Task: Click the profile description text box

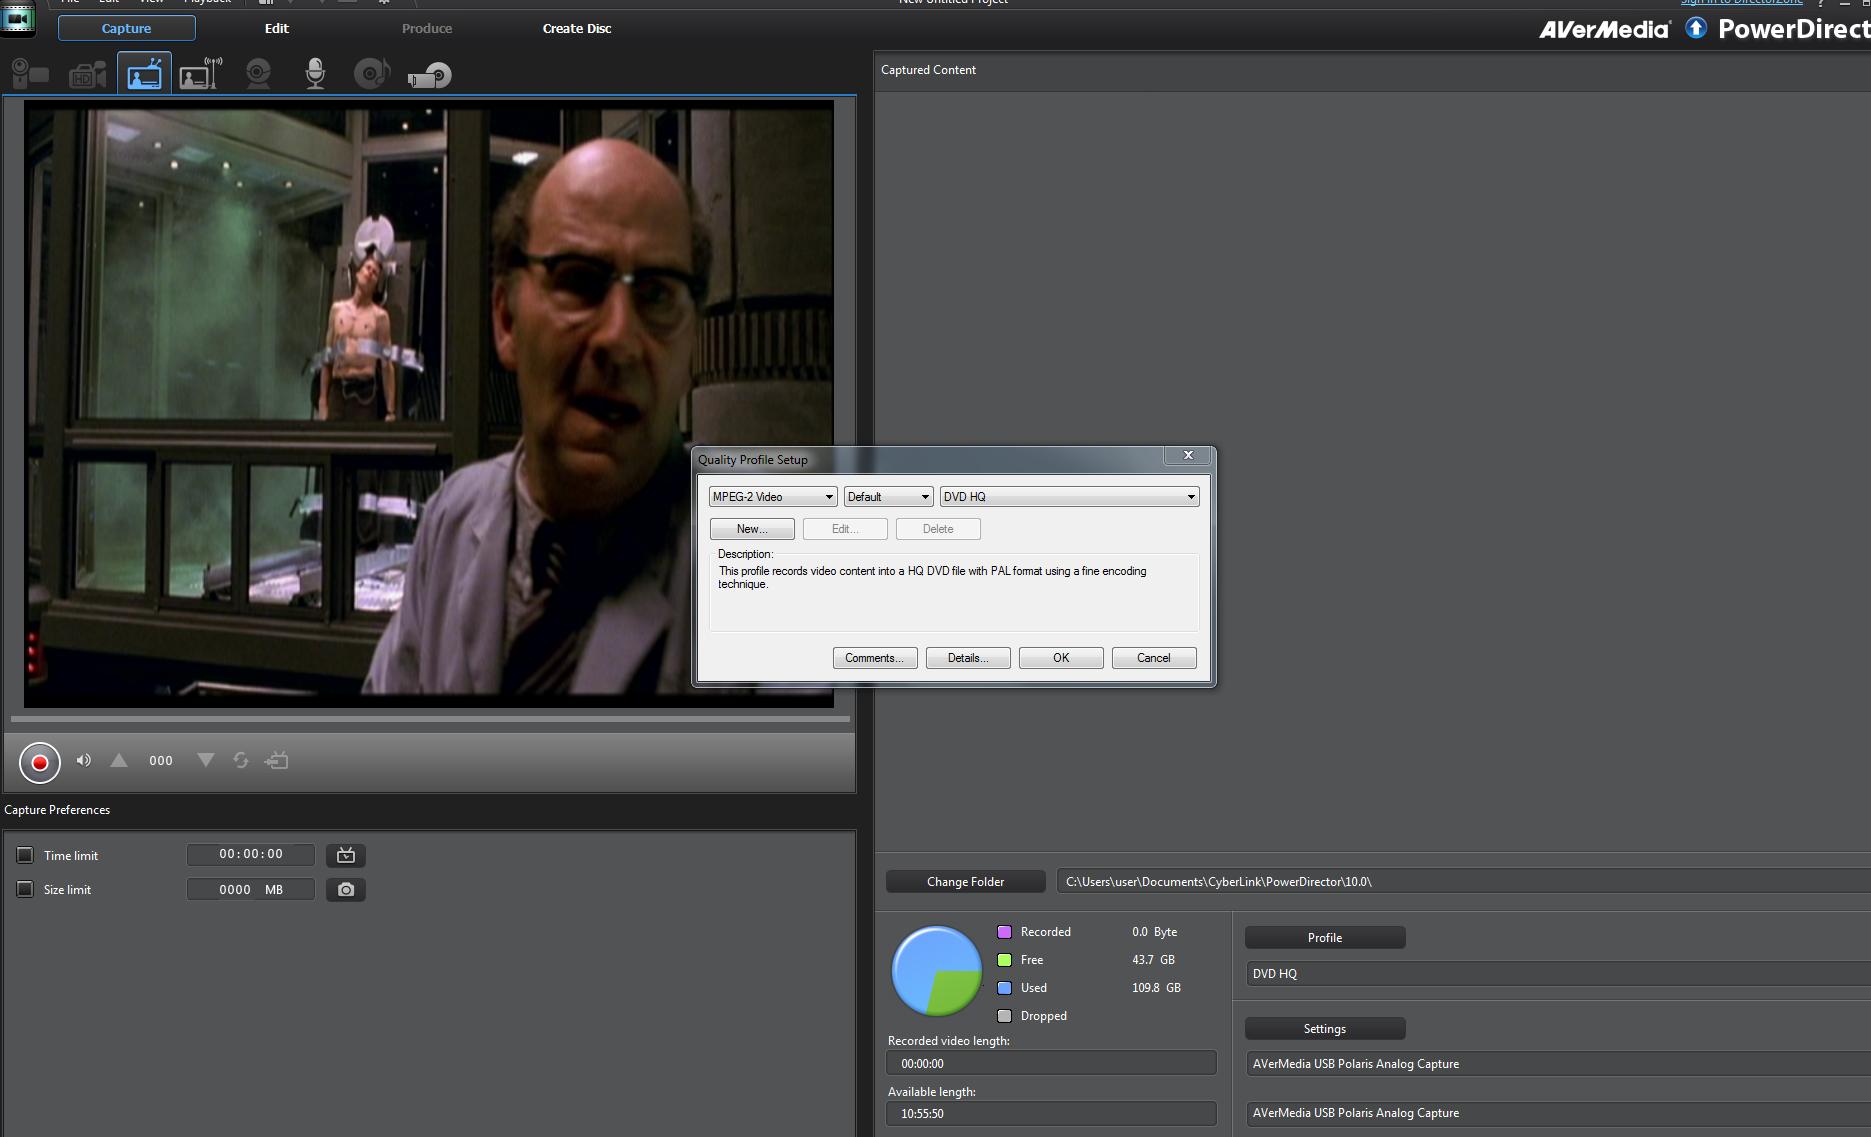Action: 954,592
